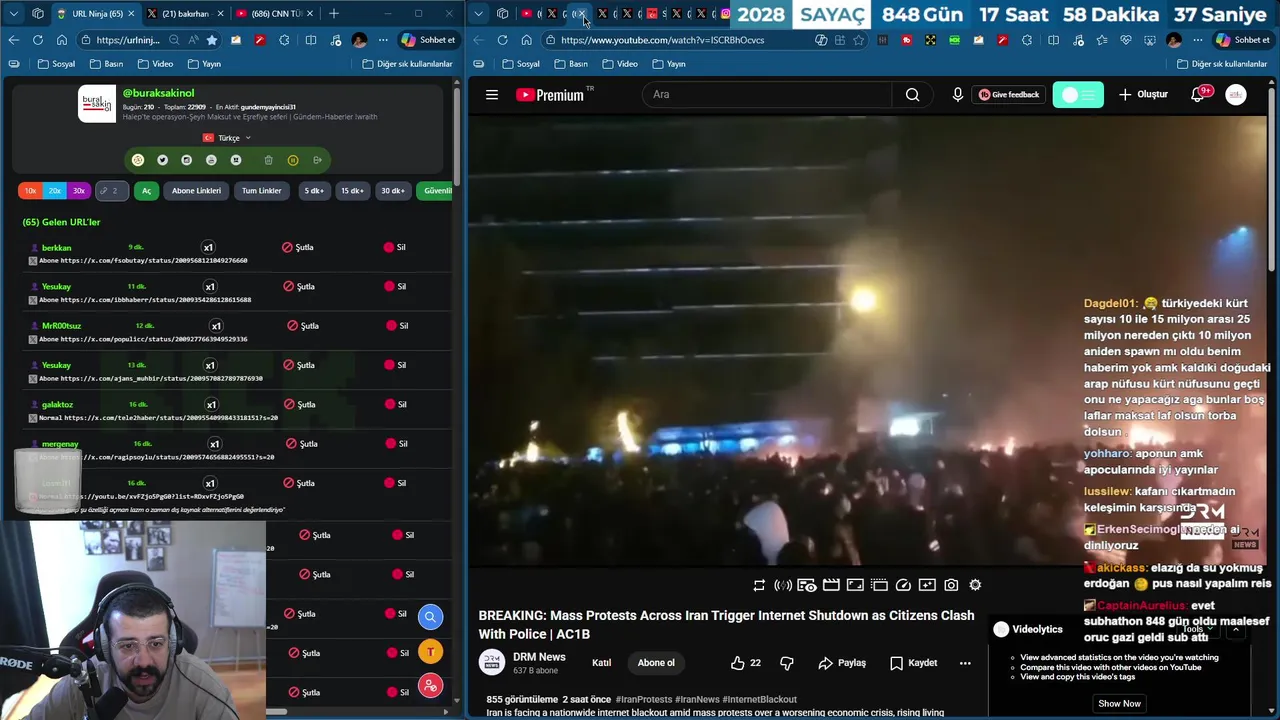Click the yellow pause icon in URL Ninja
The image size is (1280, 720).
(x=293, y=160)
